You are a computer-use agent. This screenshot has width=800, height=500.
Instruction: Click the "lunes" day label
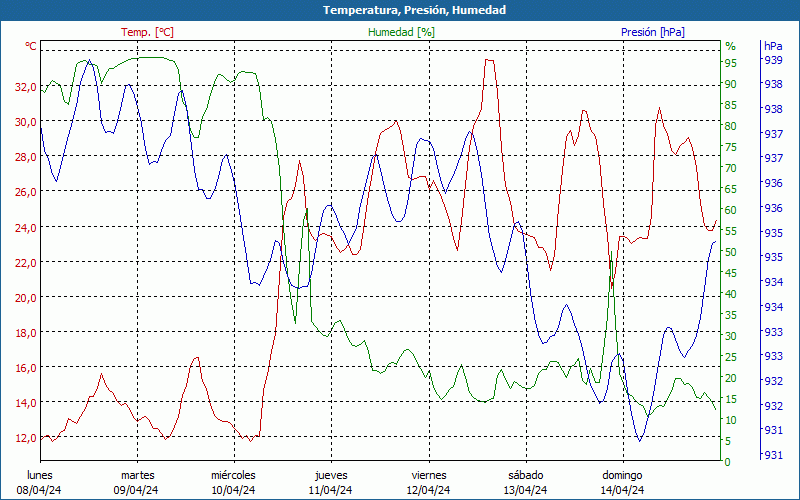[40, 475]
